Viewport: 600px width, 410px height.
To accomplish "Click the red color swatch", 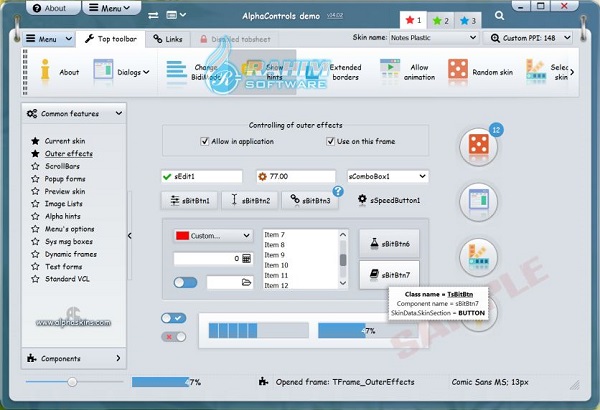I will (182, 236).
